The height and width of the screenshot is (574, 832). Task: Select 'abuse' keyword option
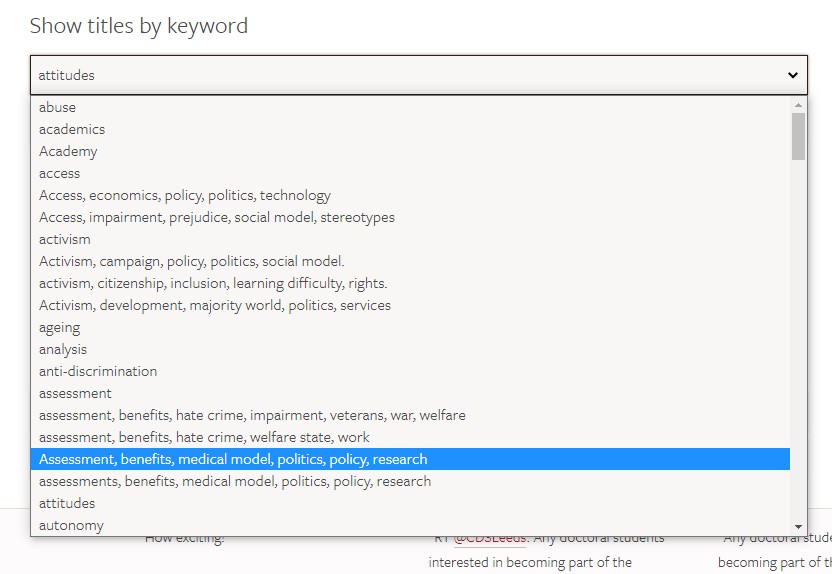[57, 107]
